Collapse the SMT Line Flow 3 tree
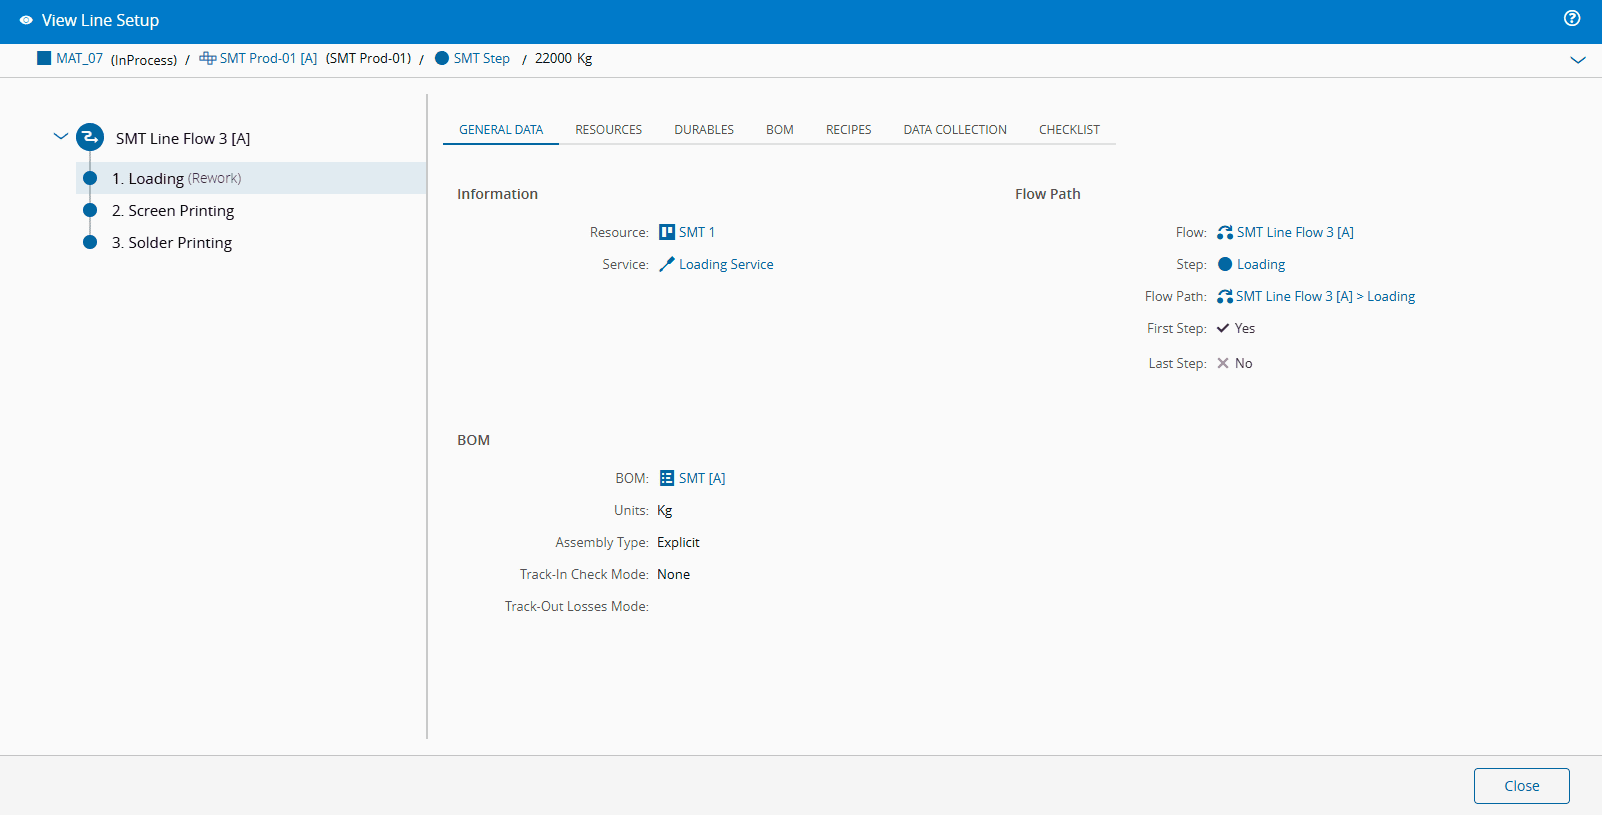The image size is (1602, 815). pos(61,137)
